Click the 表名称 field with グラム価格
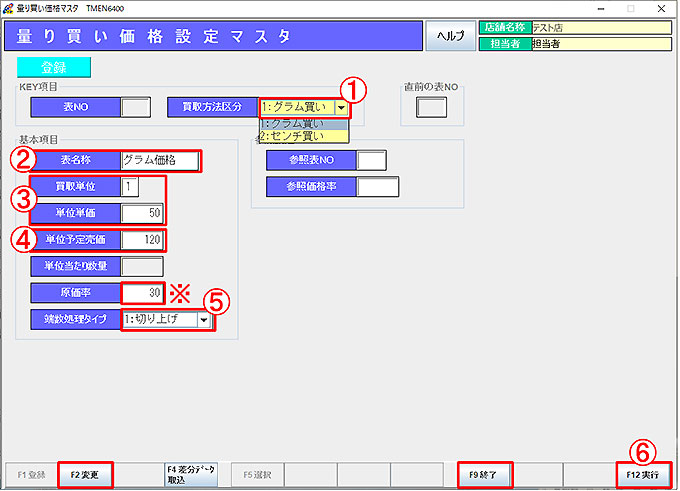The image size is (680, 491). (160, 160)
